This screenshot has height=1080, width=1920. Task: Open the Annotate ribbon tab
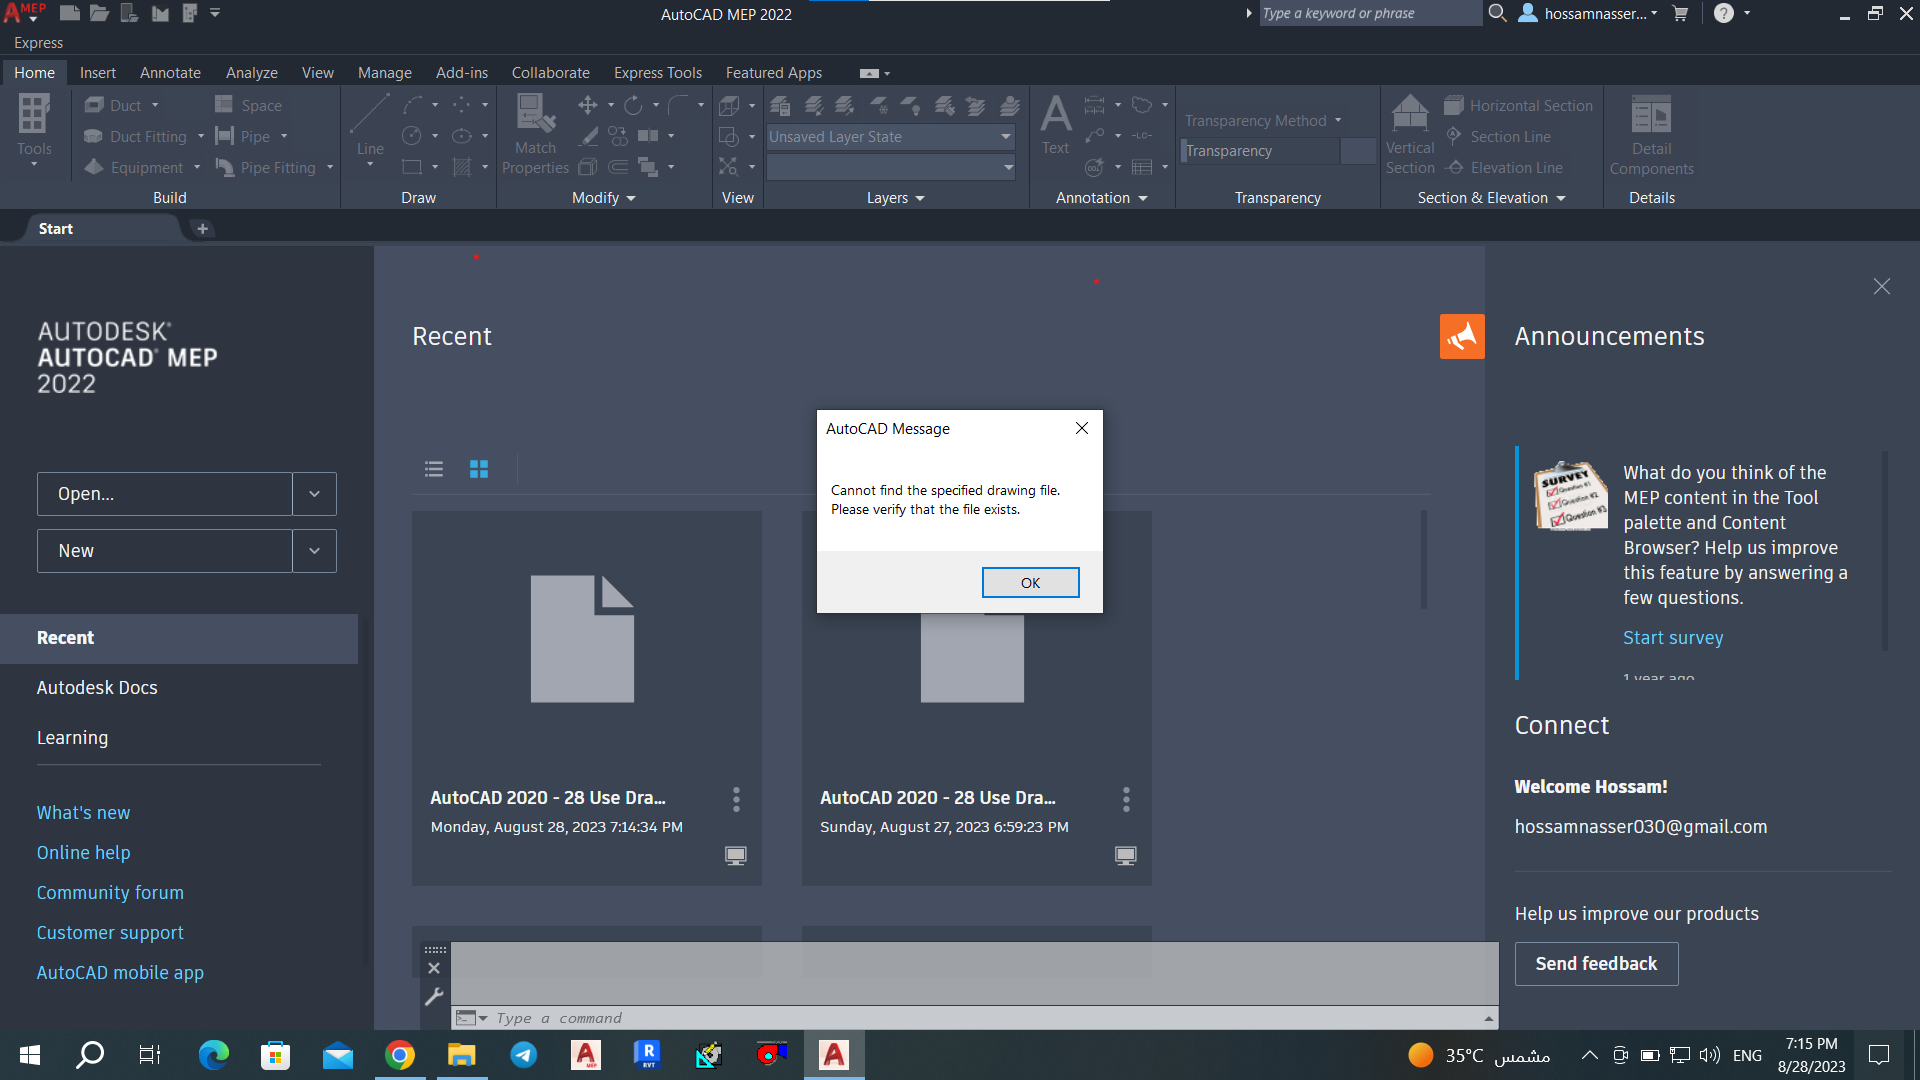170,72
